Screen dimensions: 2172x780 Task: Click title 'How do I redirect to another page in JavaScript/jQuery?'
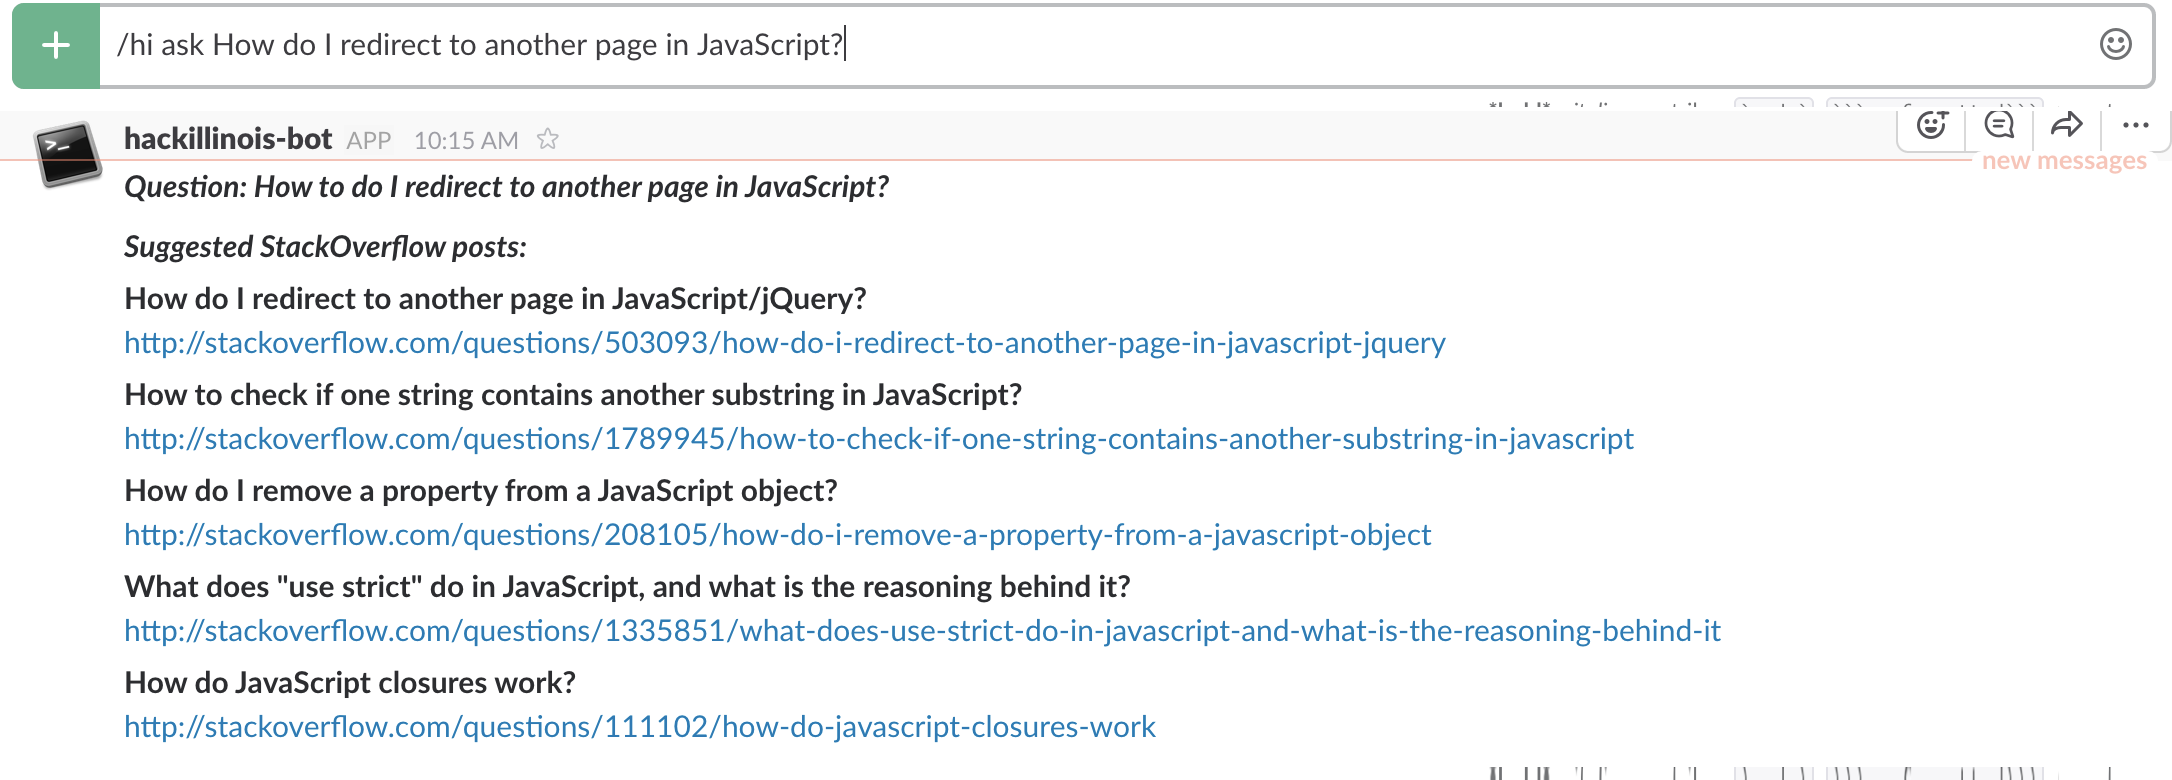[x=495, y=299]
